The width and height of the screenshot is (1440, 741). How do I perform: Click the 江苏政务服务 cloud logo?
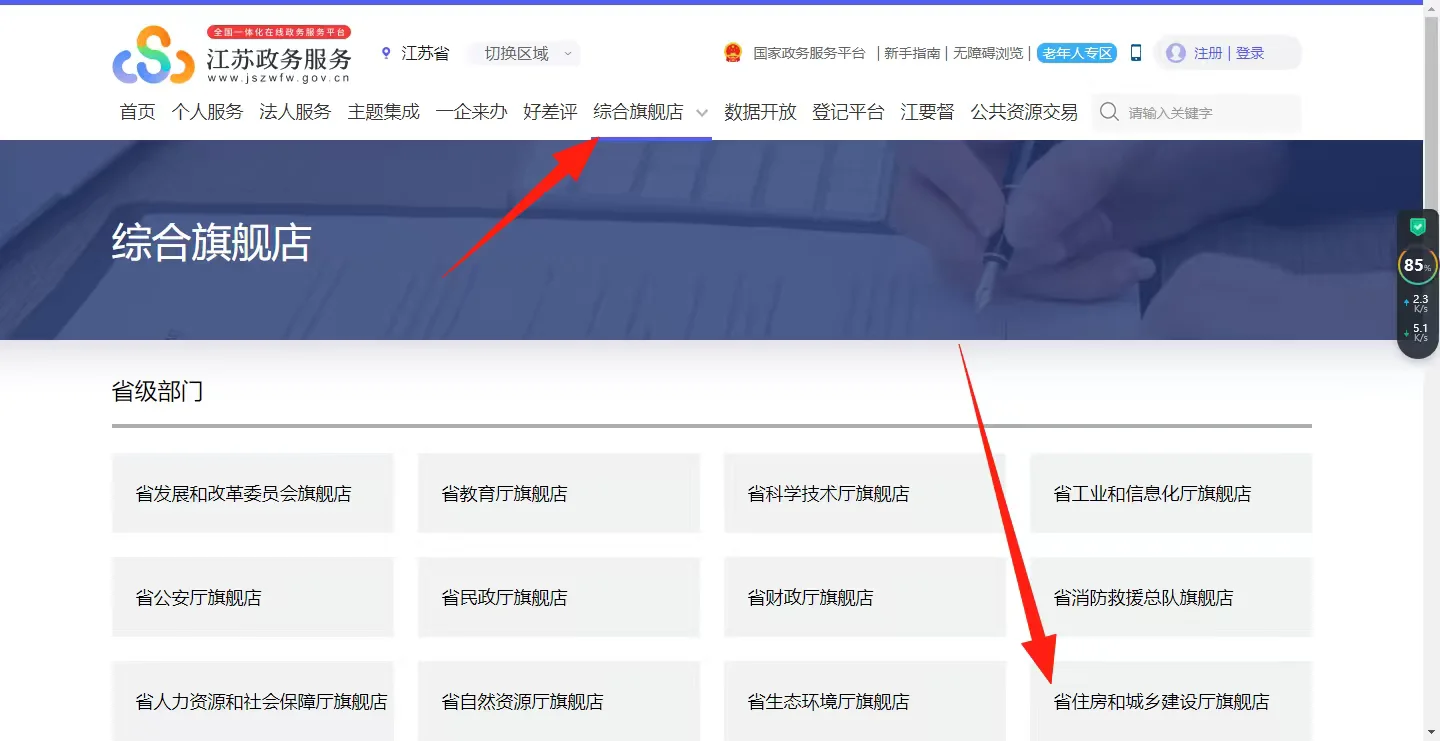click(x=152, y=54)
